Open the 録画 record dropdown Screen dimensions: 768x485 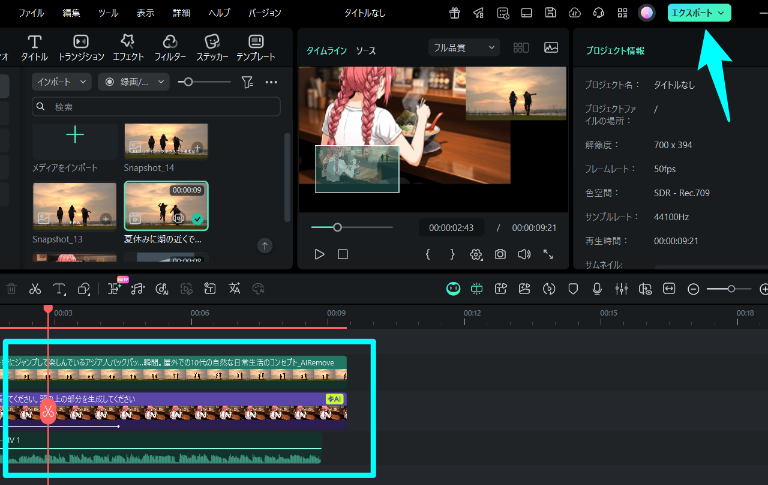(x=134, y=82)
